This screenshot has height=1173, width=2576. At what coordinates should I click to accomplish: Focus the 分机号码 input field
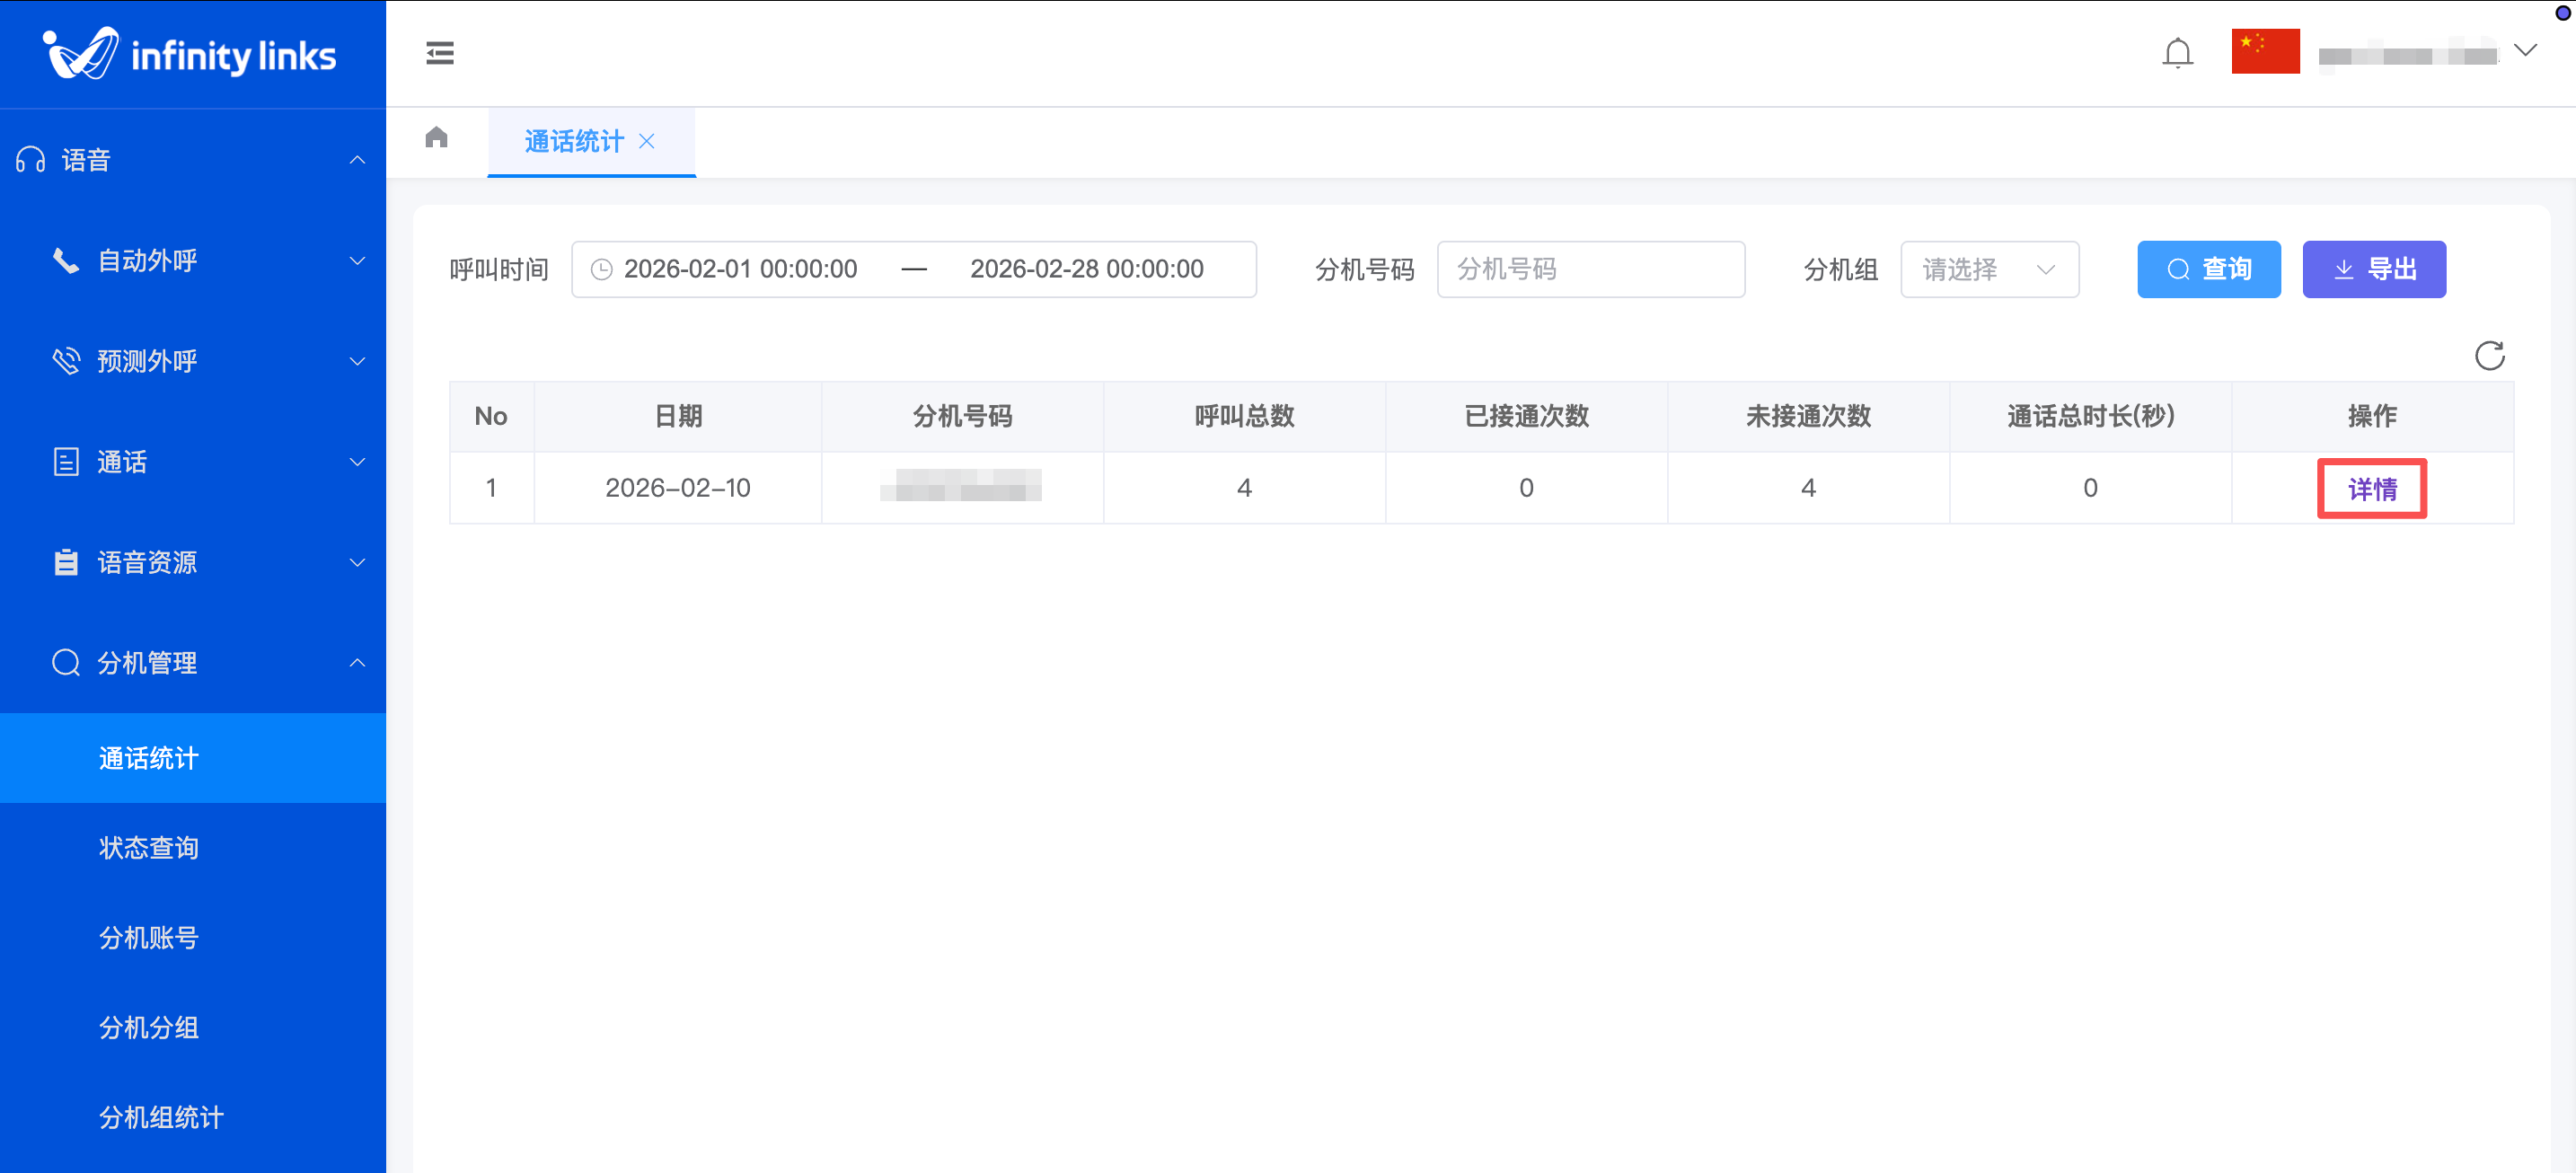[x=1590, y=270]
